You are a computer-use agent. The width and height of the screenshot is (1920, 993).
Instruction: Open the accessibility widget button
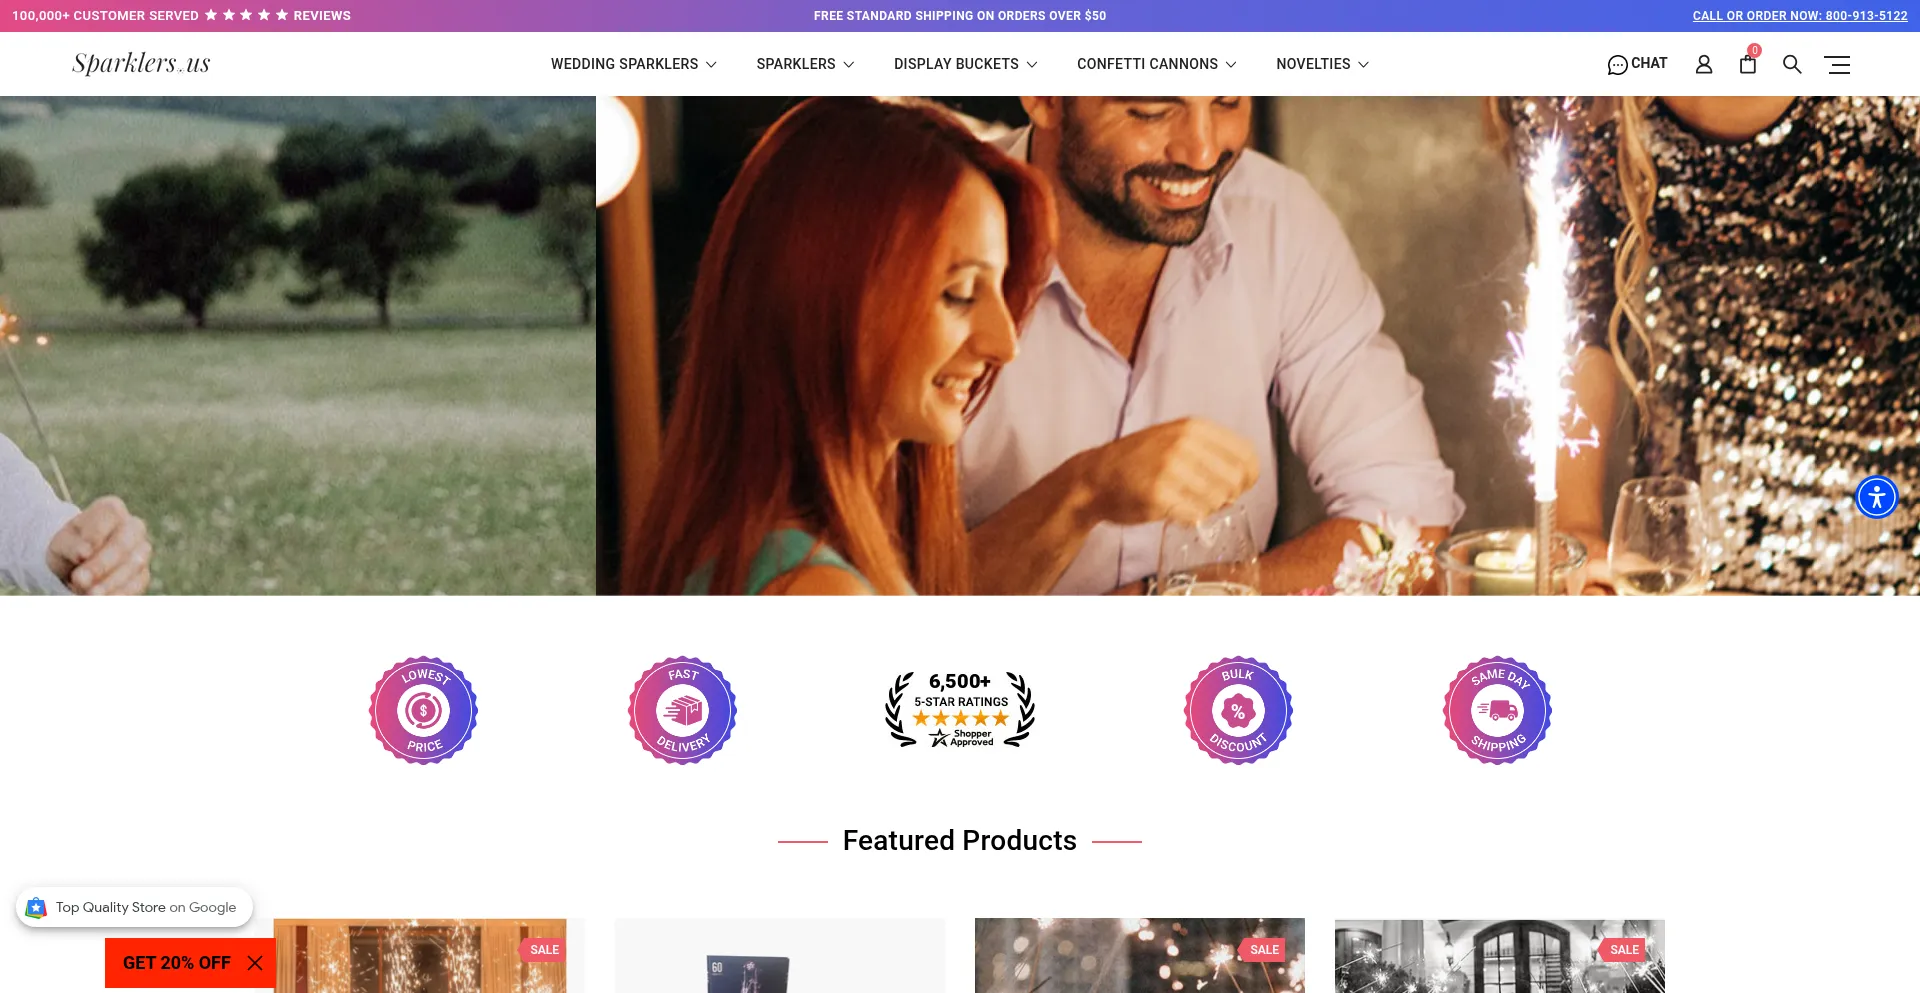click(x=1876, y=497)
